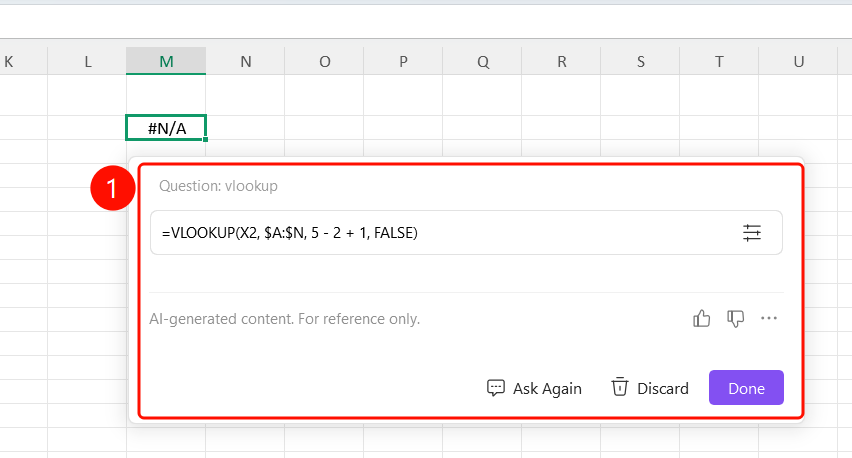852x458 pixels.
Task: Select column M header
Action: pos(166,61)
